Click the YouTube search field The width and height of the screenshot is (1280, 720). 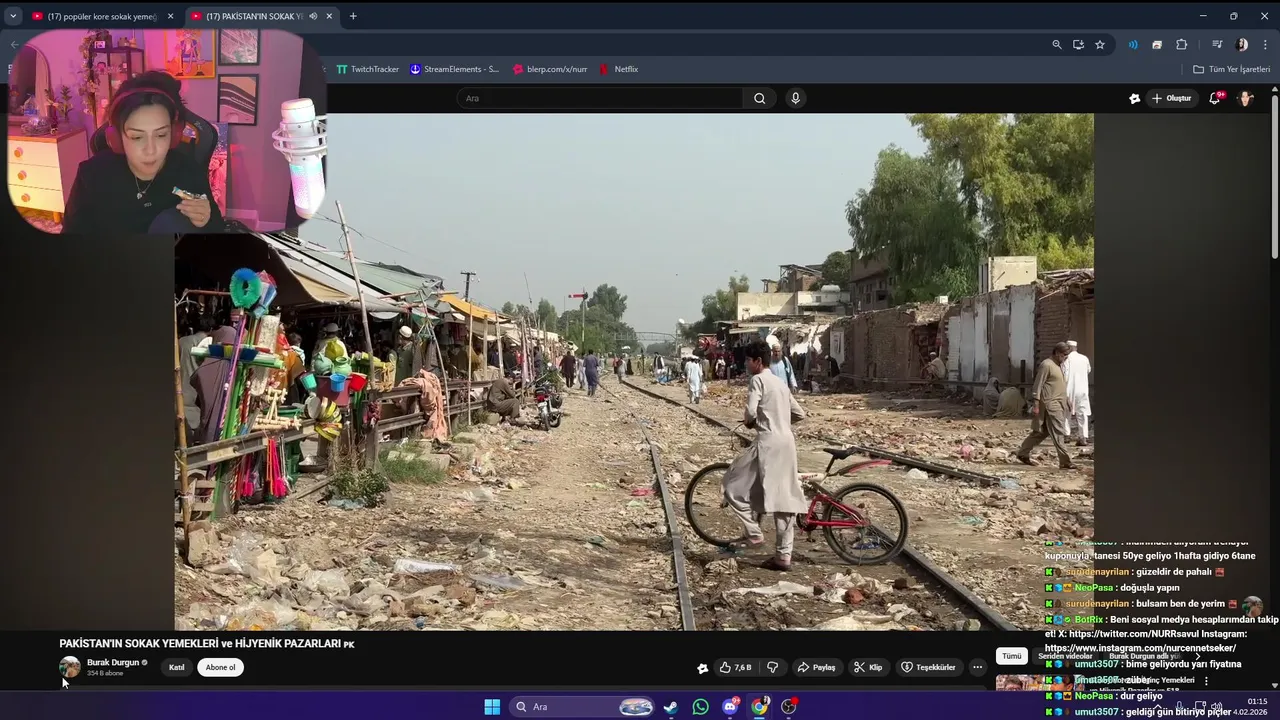tap(600, 98)
